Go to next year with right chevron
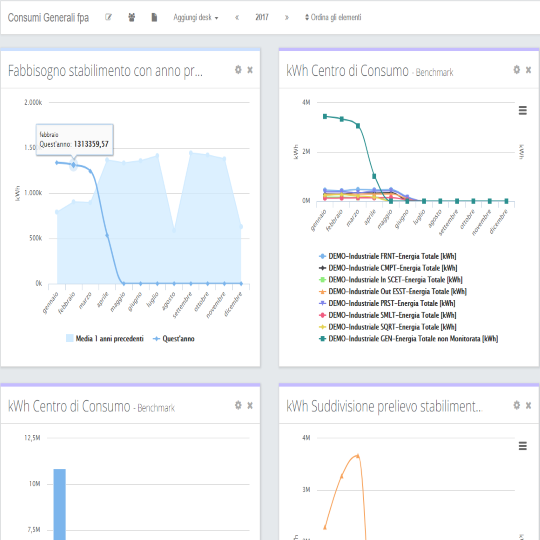Image resolution: width=540 pixels, height=540 pixels. pyautogui.click(x=287, y=18)
